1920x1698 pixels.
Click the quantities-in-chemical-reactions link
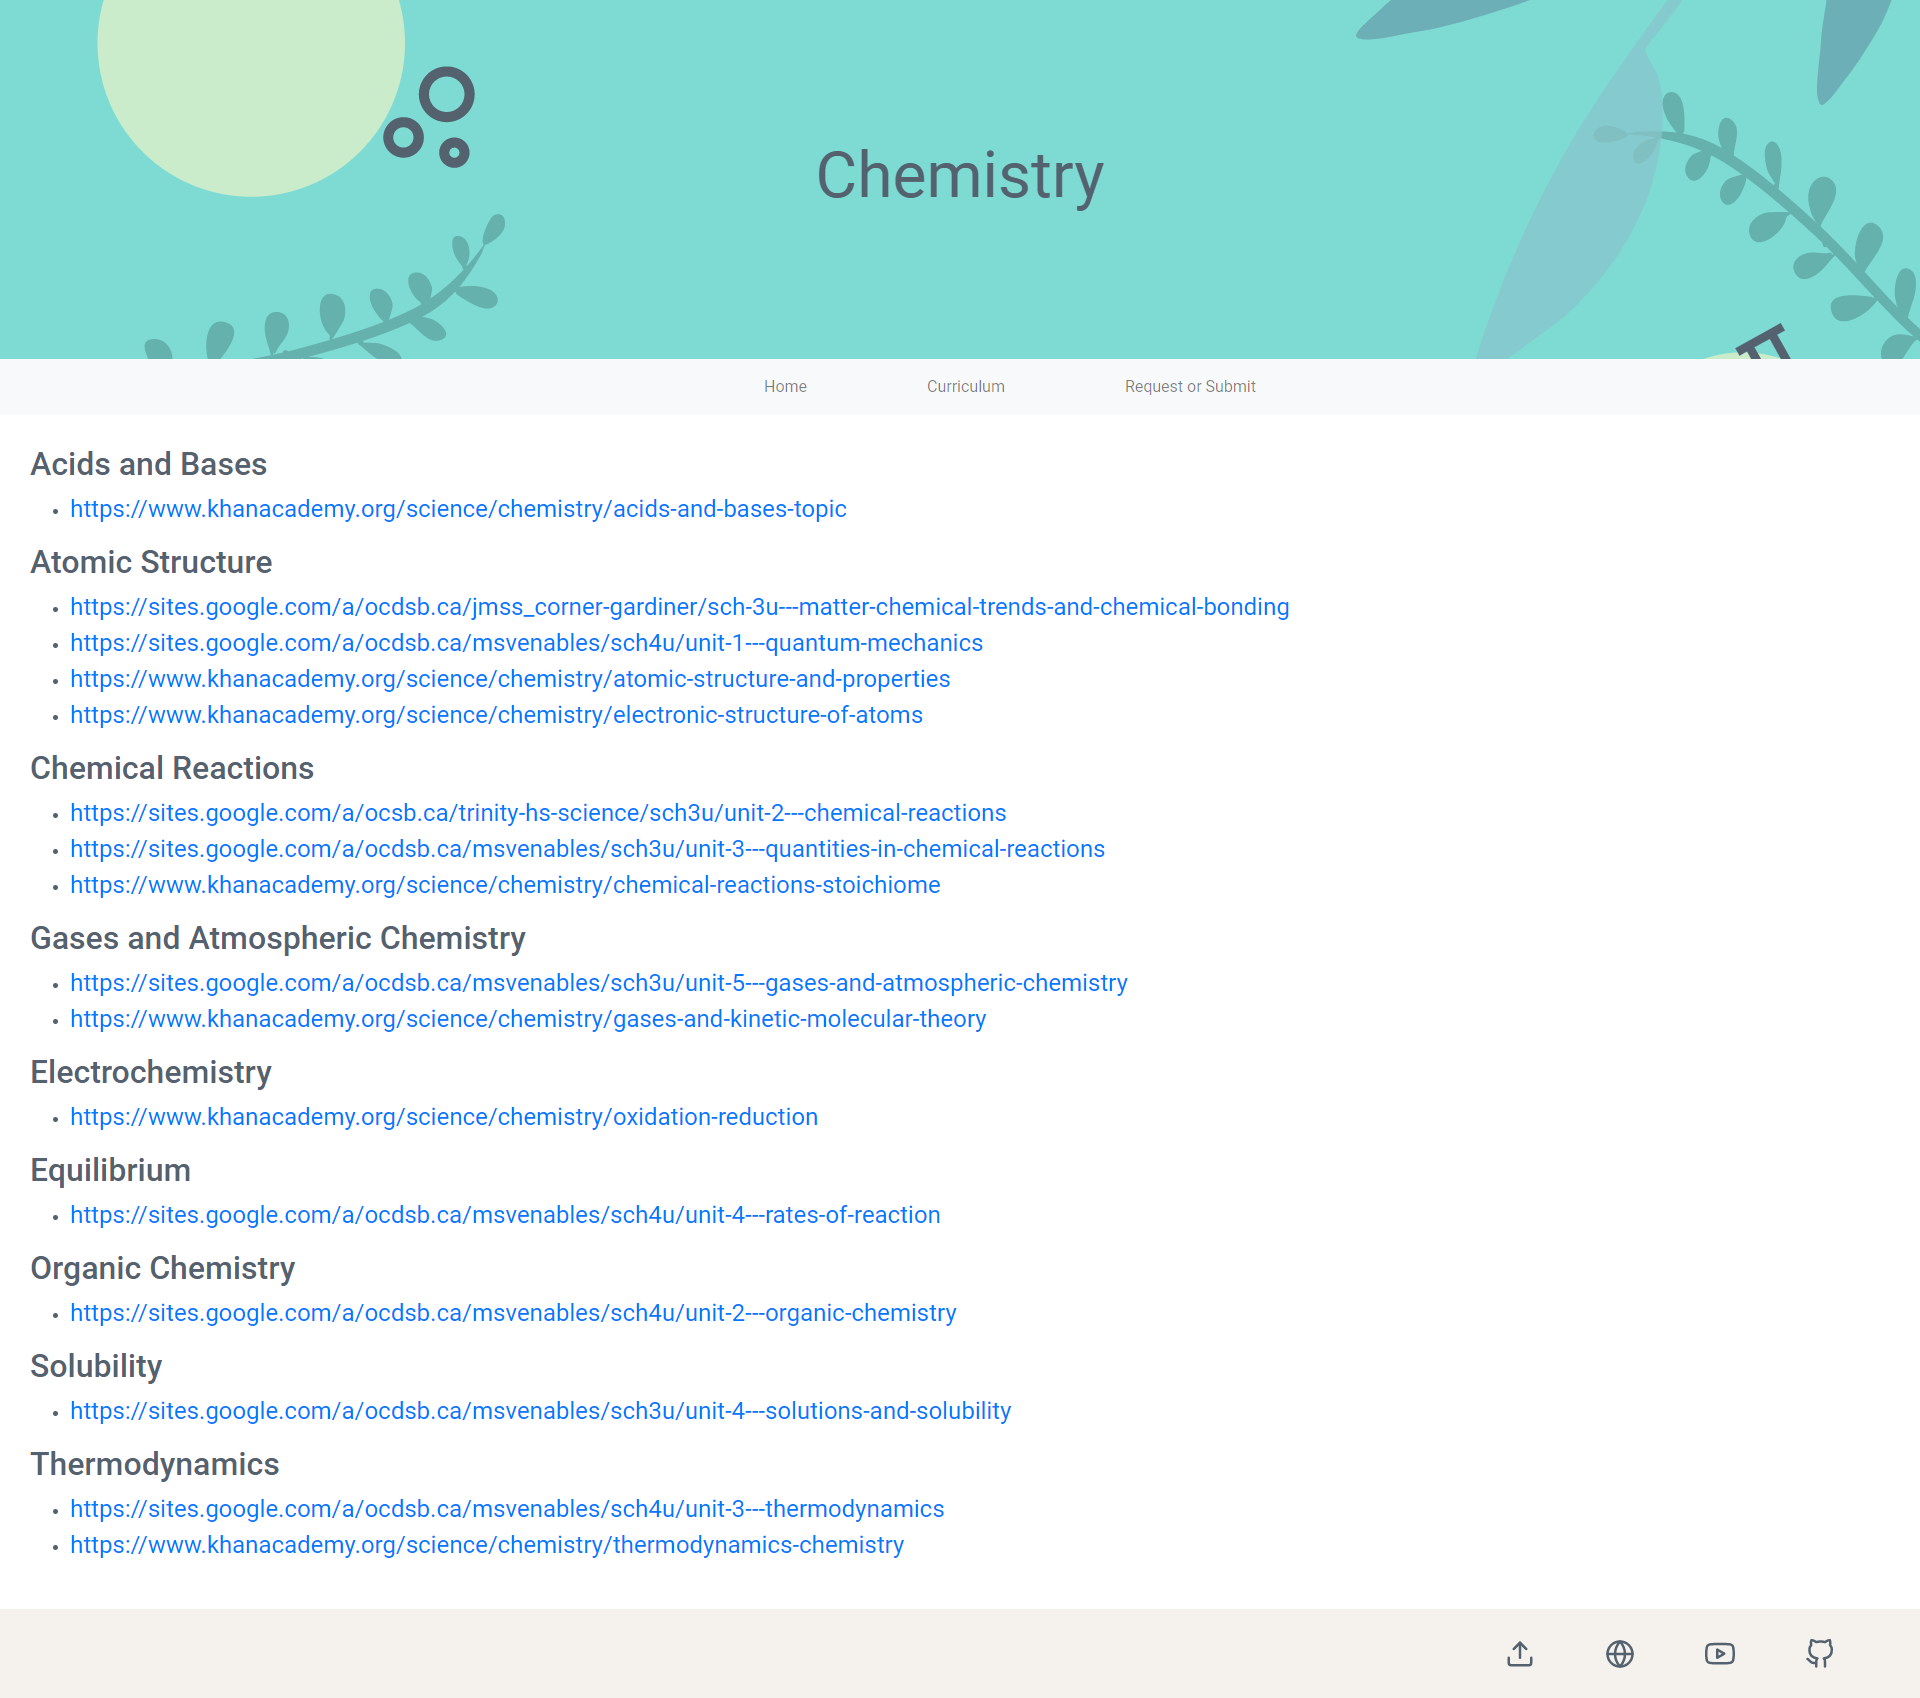pyautogui.click(x=587, y=849)
